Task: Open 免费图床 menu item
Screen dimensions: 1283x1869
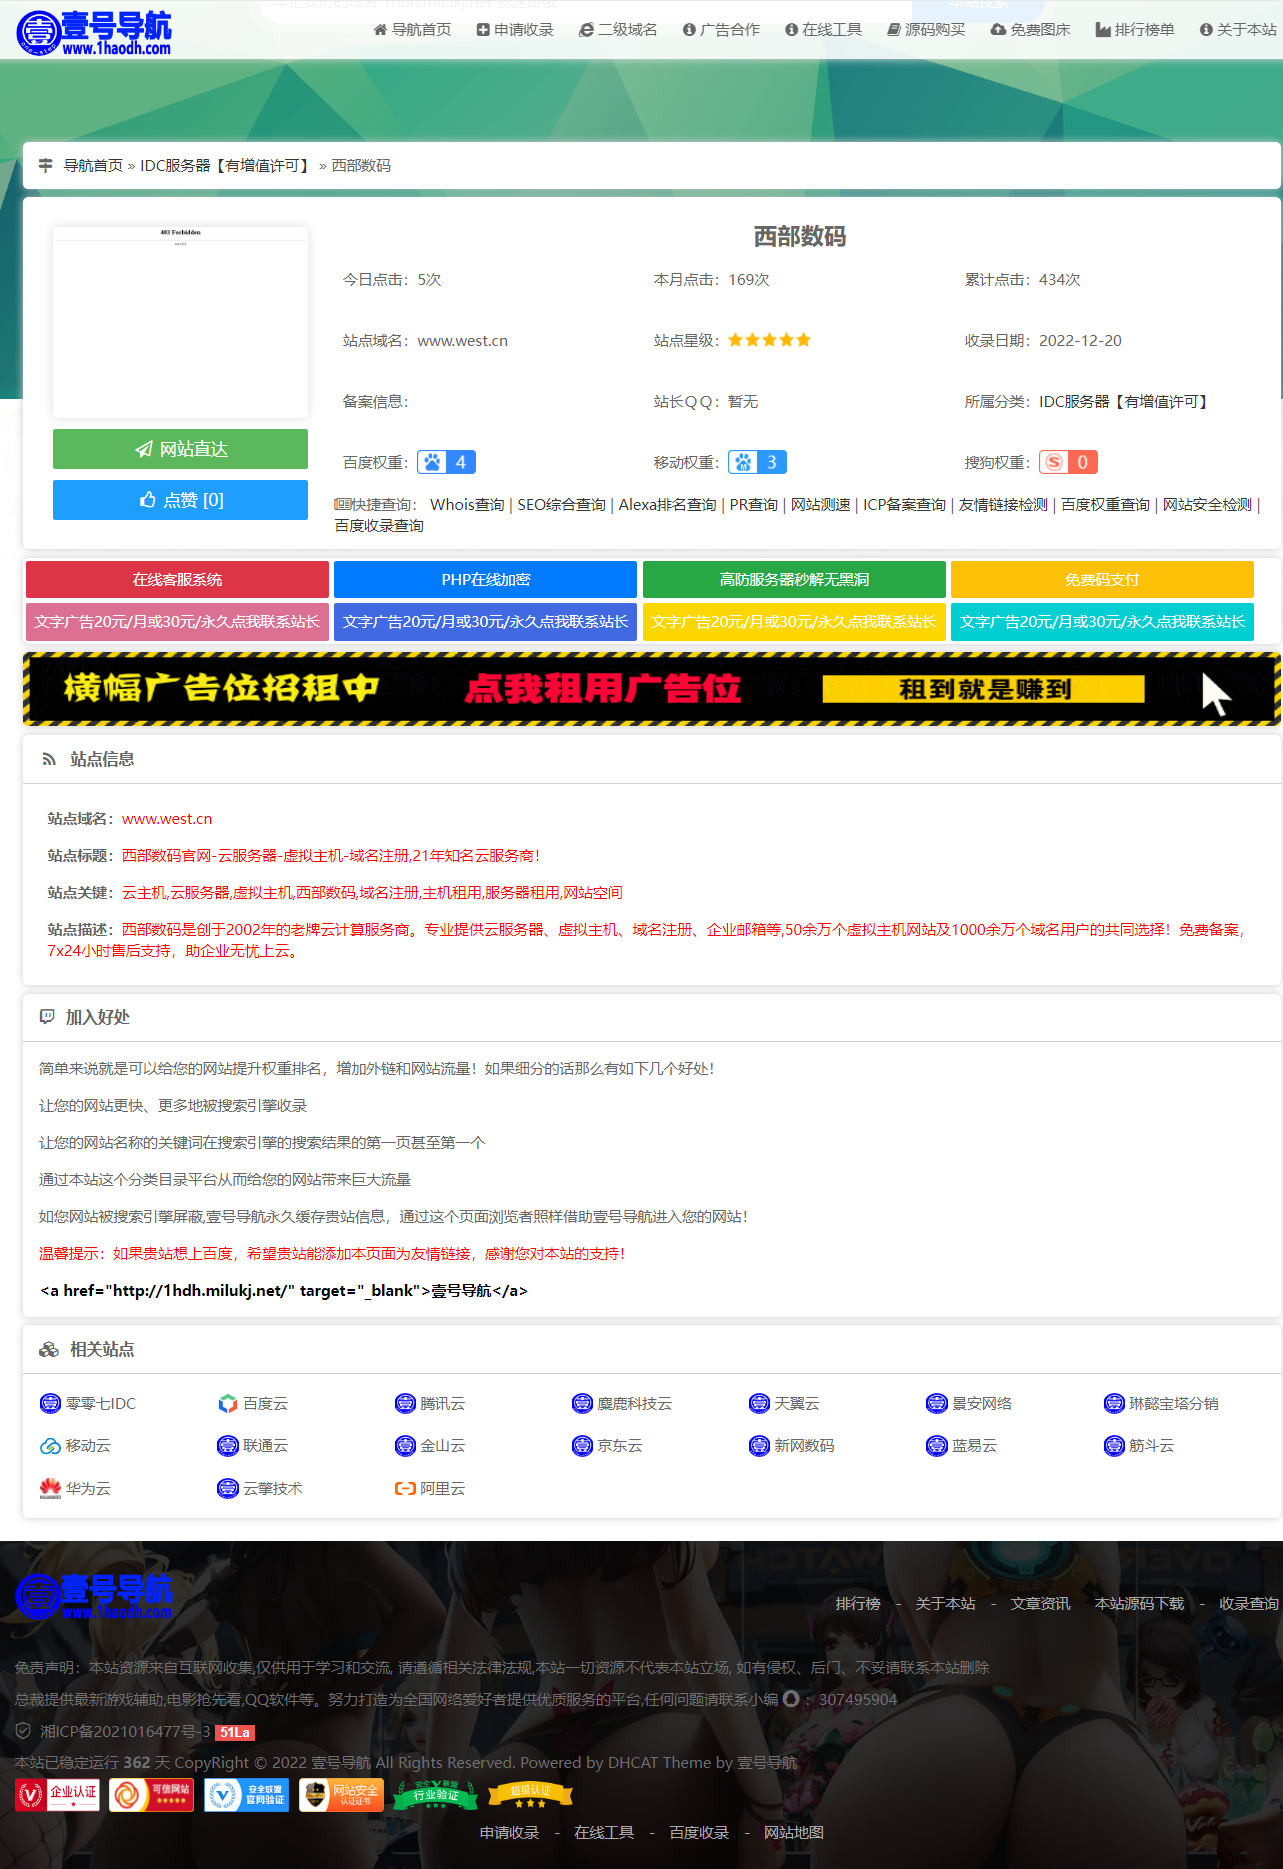Action: click(x=1030, y=30)
